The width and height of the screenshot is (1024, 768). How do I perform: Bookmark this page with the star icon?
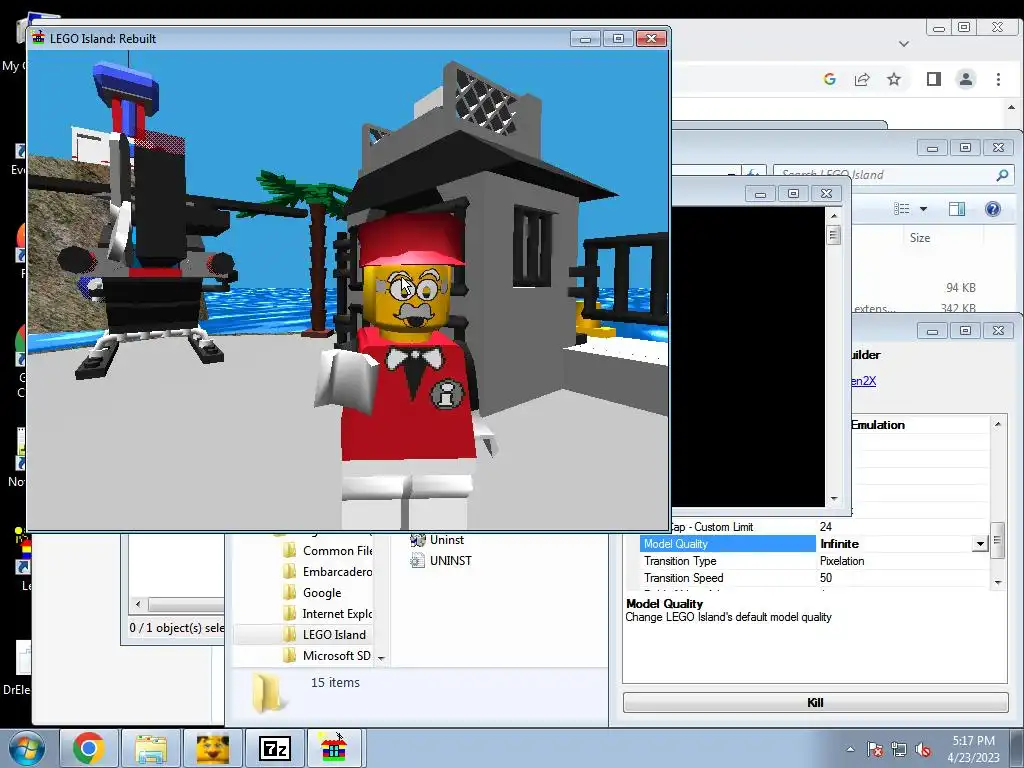893,79
